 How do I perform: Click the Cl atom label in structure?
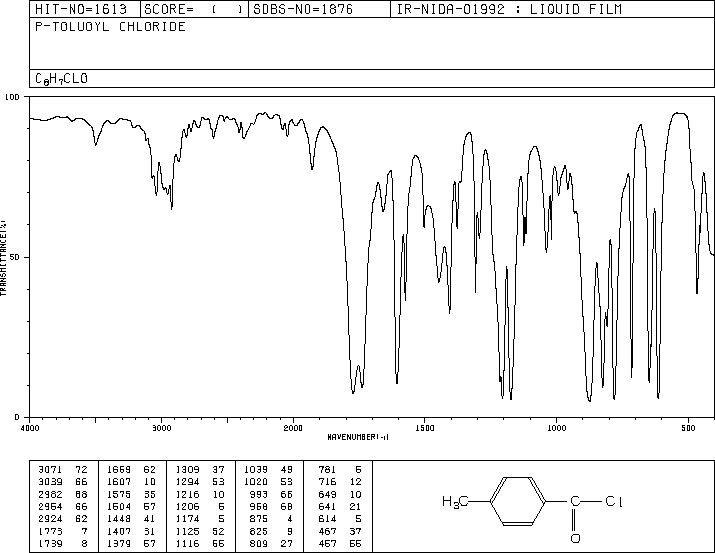pos(614,501)
